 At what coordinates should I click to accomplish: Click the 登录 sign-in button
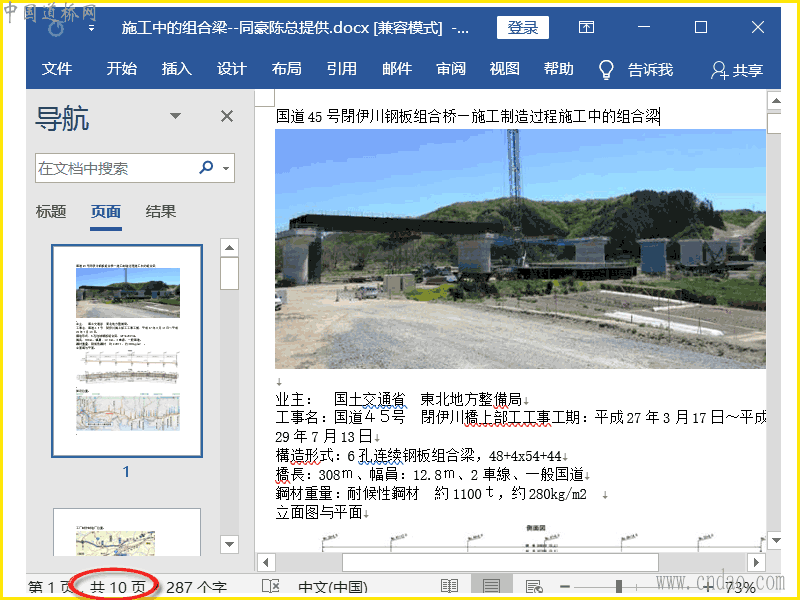click(523, 28)
